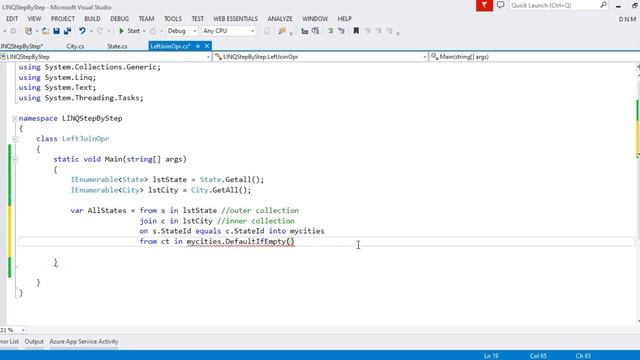
Task: Click the Navigate Forward icon in toolbar
Action: coord(13,31)
